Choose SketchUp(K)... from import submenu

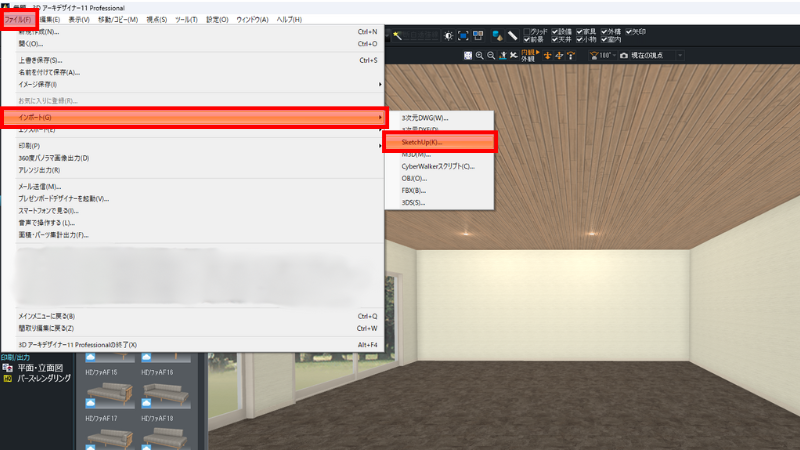(439, 142)
